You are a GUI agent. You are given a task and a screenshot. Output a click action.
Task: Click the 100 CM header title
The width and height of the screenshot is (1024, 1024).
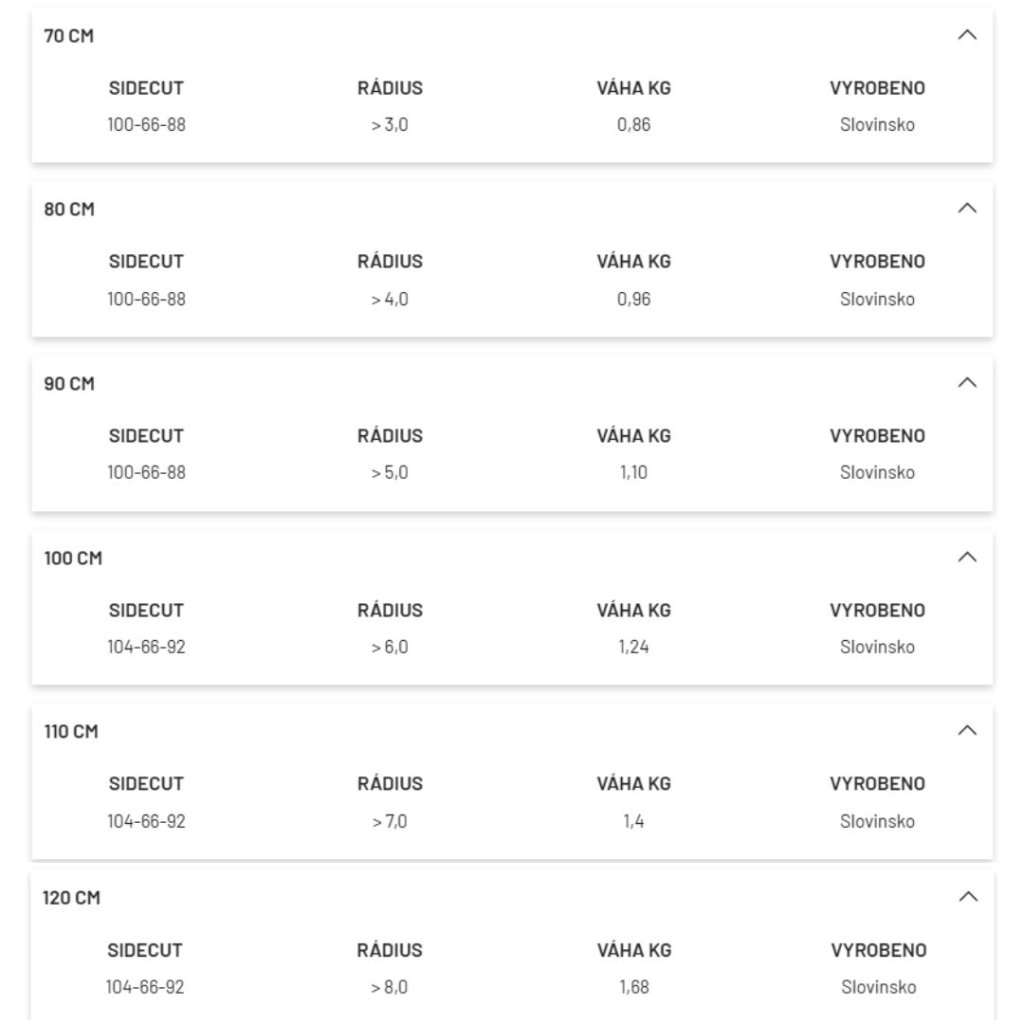tap(73, 559)
